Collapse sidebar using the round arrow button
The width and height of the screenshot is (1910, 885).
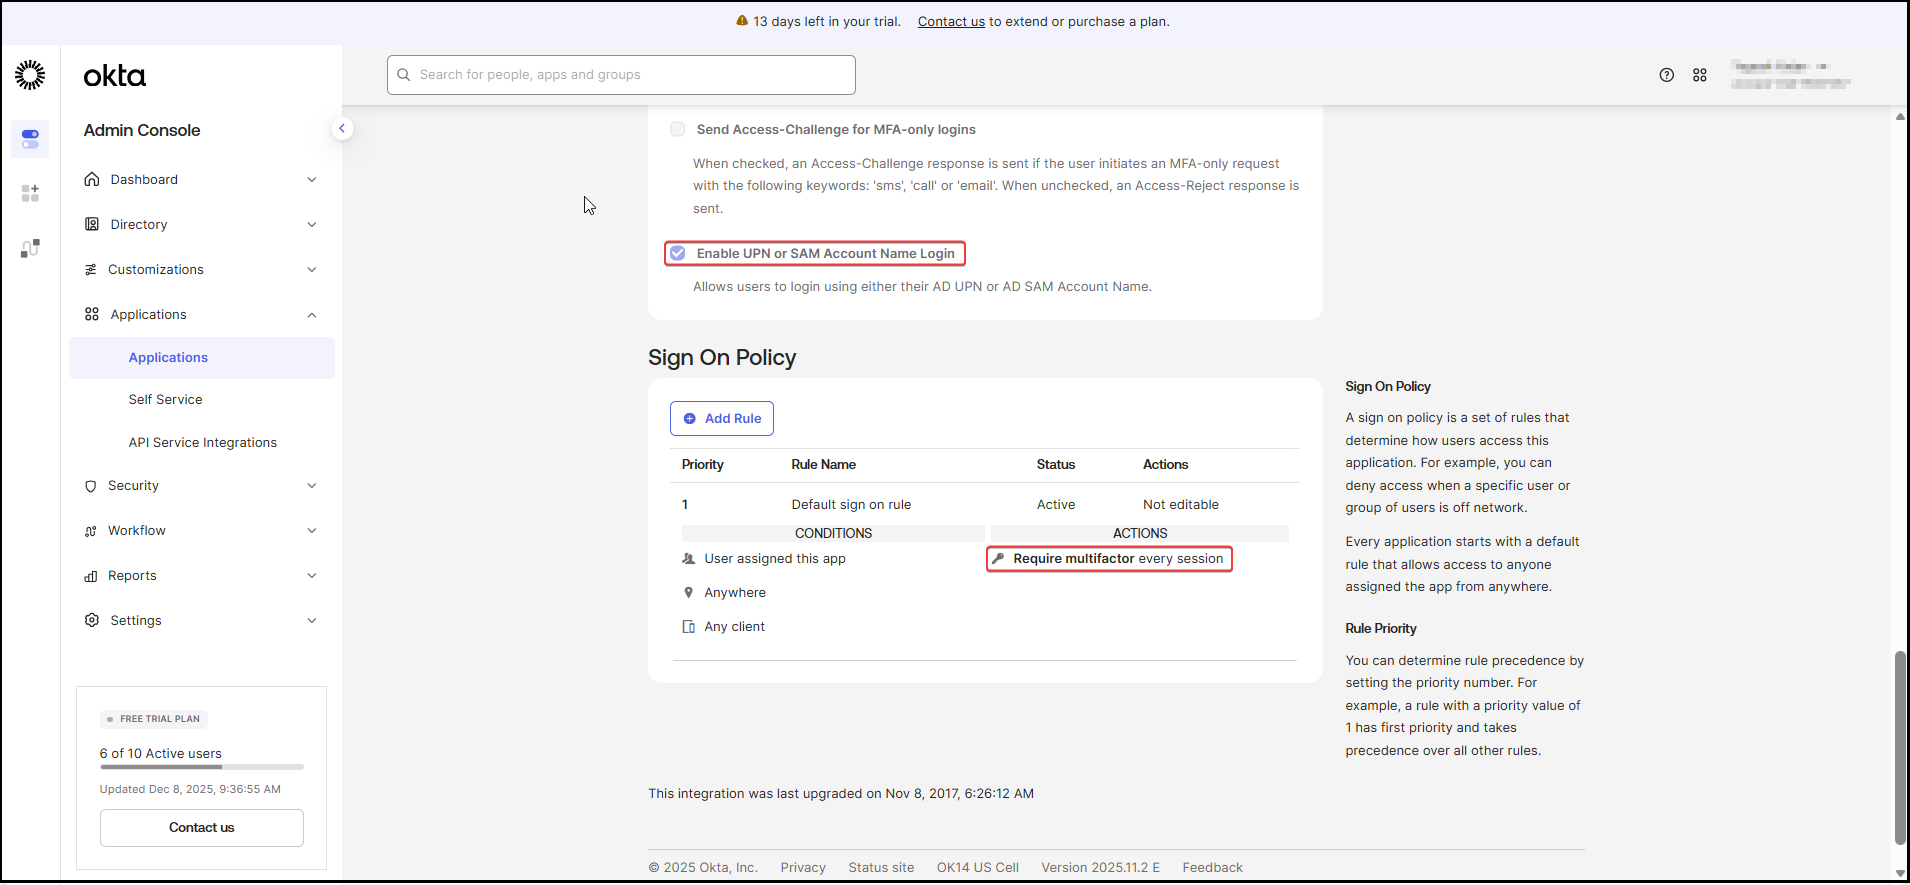point(342,128)
